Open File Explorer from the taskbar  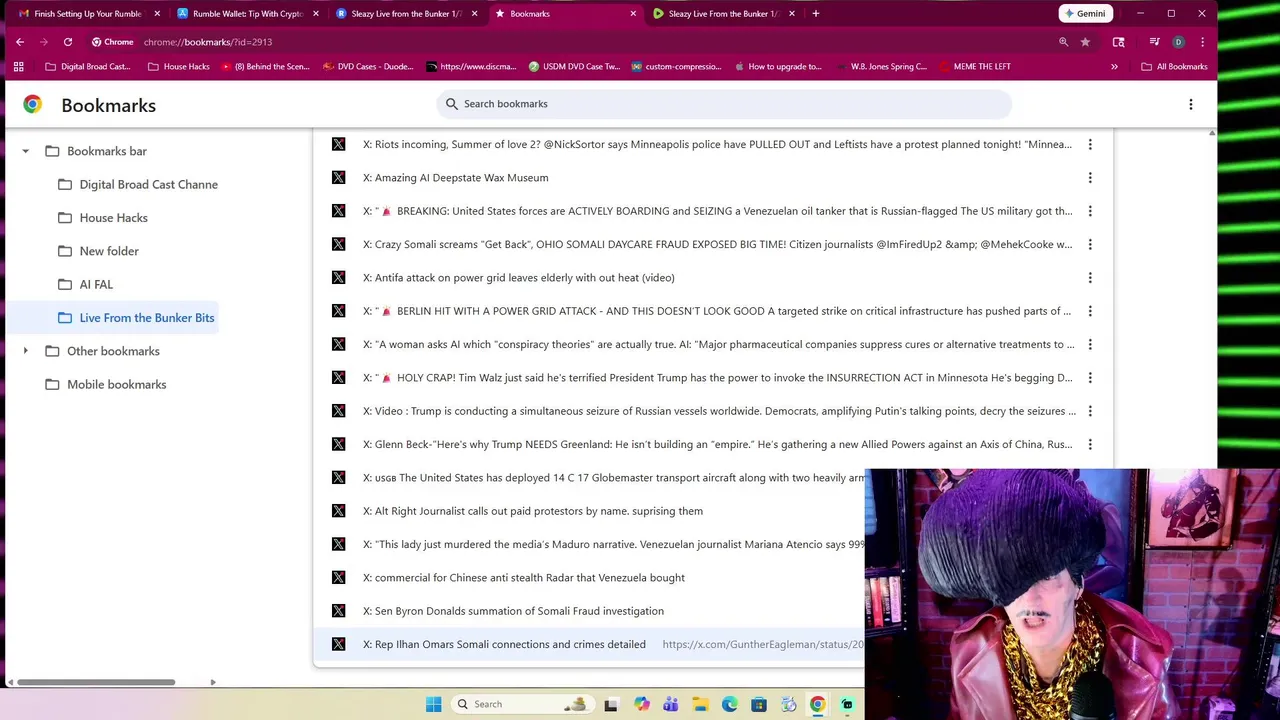(x=700, y=704)
